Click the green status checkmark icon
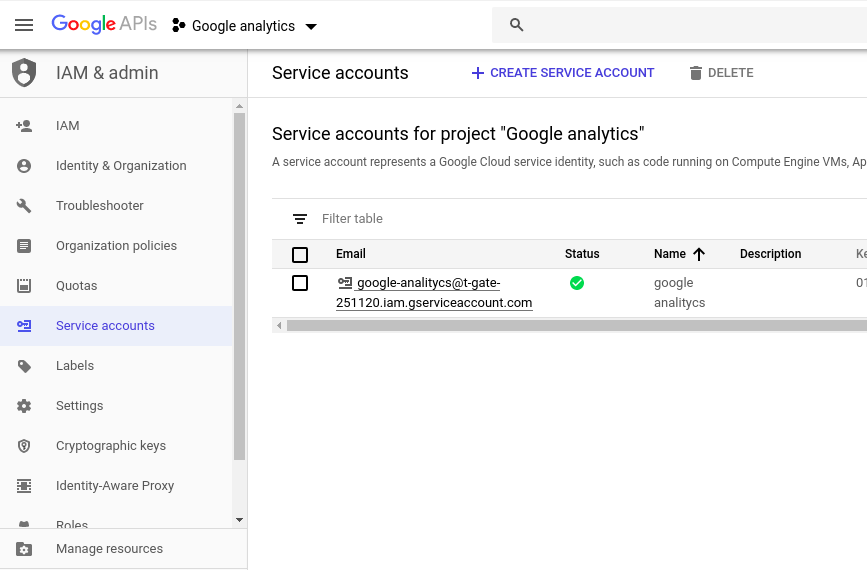 click(577, 283)
